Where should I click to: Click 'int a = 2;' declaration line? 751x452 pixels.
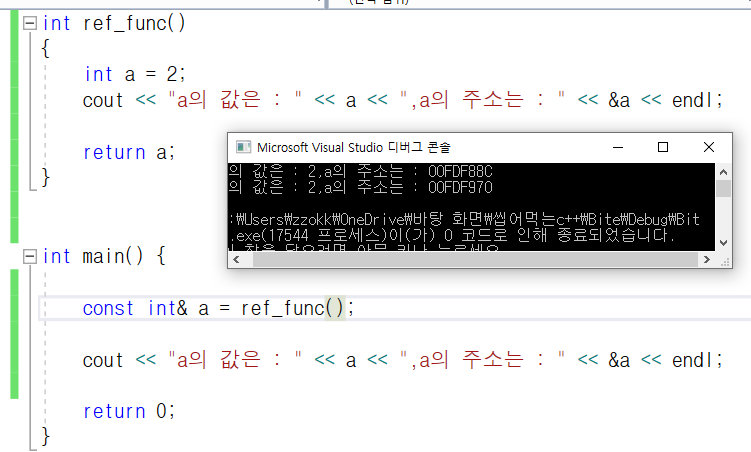pos(135,74)
